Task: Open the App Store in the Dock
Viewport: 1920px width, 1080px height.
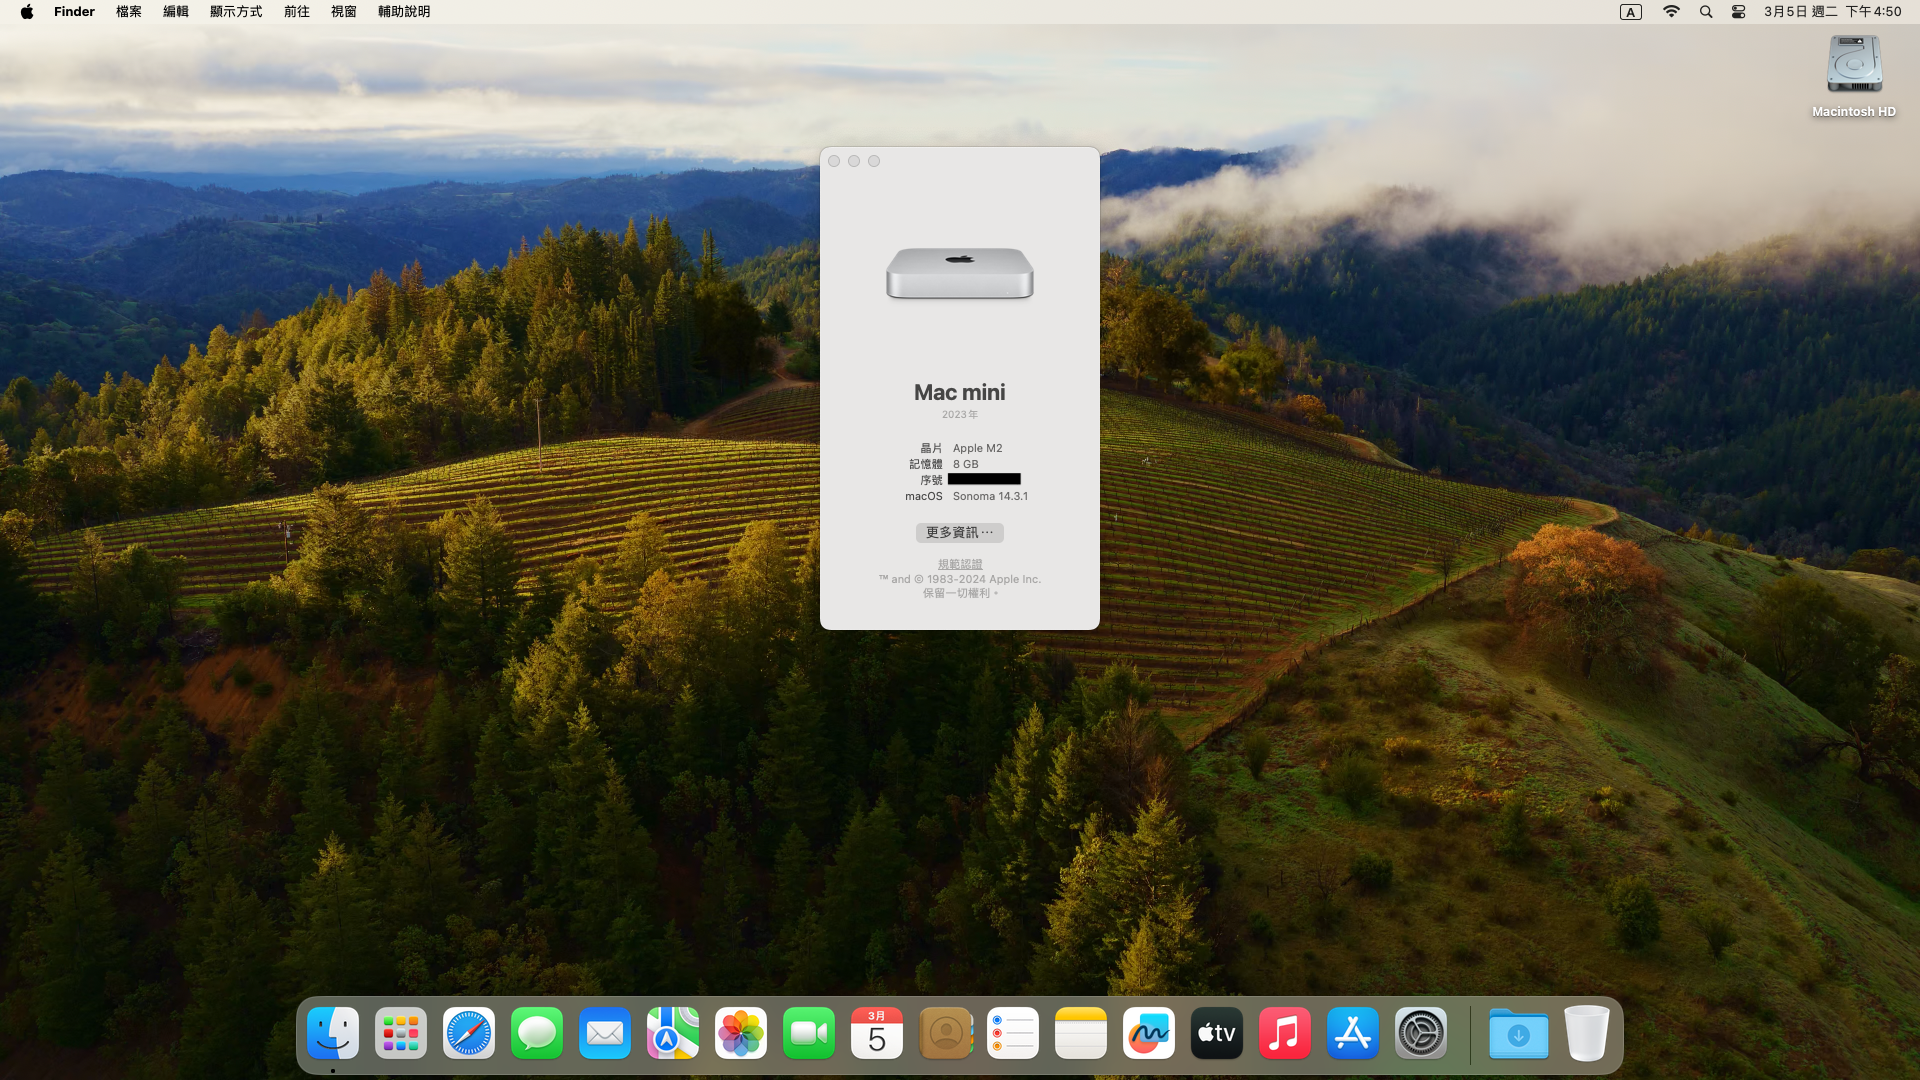Action: [1353, 1033]
